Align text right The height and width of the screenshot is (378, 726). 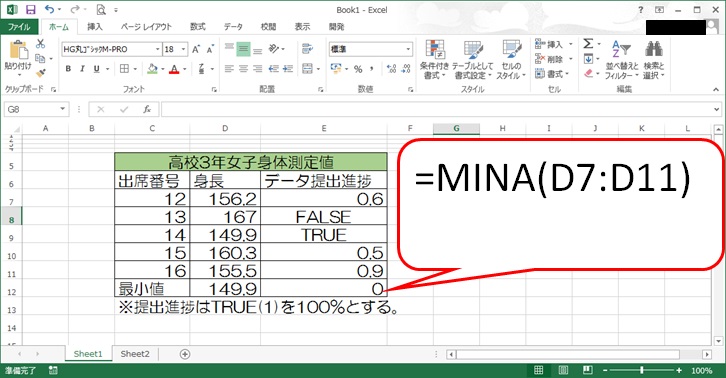click(258, 69)
